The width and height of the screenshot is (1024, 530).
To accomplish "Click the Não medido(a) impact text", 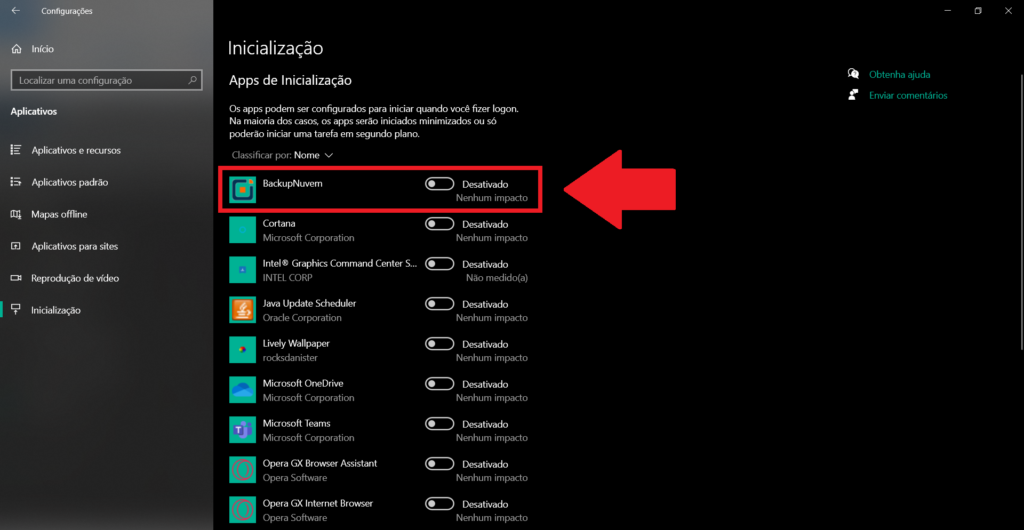I will [496, 278].
